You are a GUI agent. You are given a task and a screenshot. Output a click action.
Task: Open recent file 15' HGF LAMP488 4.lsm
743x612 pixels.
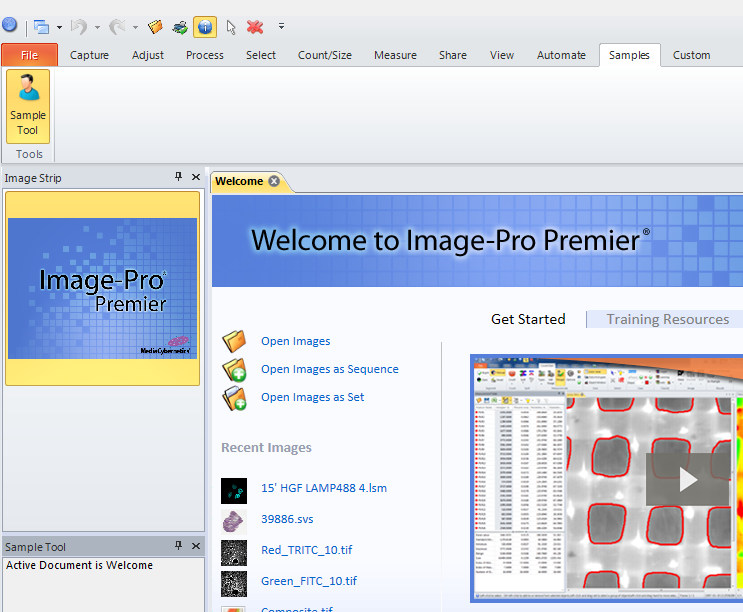coord(324,488)
